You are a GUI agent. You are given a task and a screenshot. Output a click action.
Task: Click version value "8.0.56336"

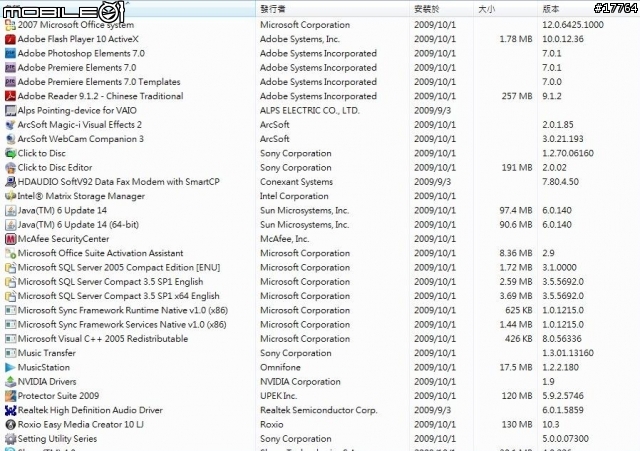[562, 339]
